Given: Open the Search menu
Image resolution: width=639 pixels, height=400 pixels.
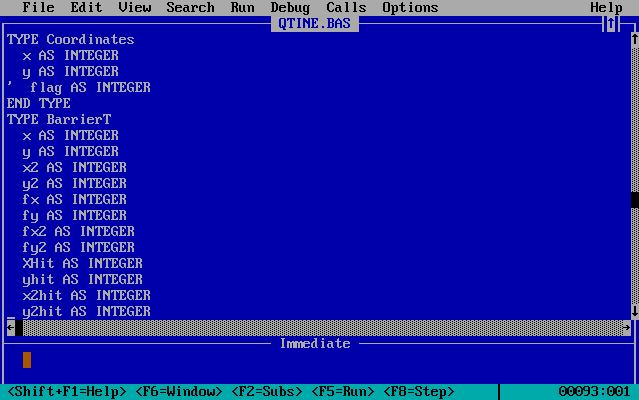Looking at the screenshot, I should [x=190, y=7].
